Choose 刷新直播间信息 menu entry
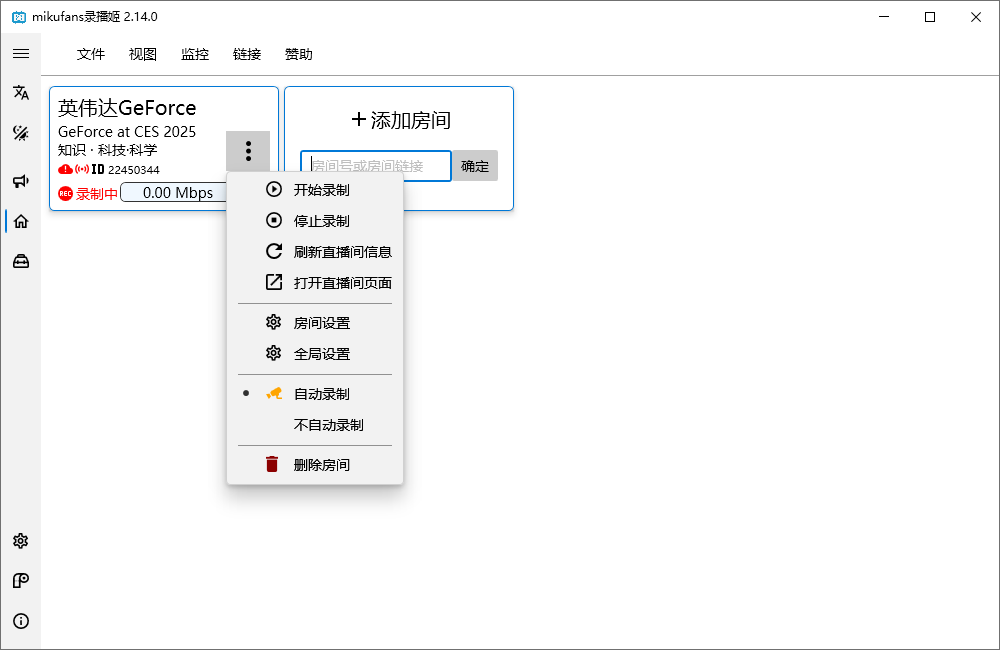Screen dimensions: 1000x650 pos(315,252)
